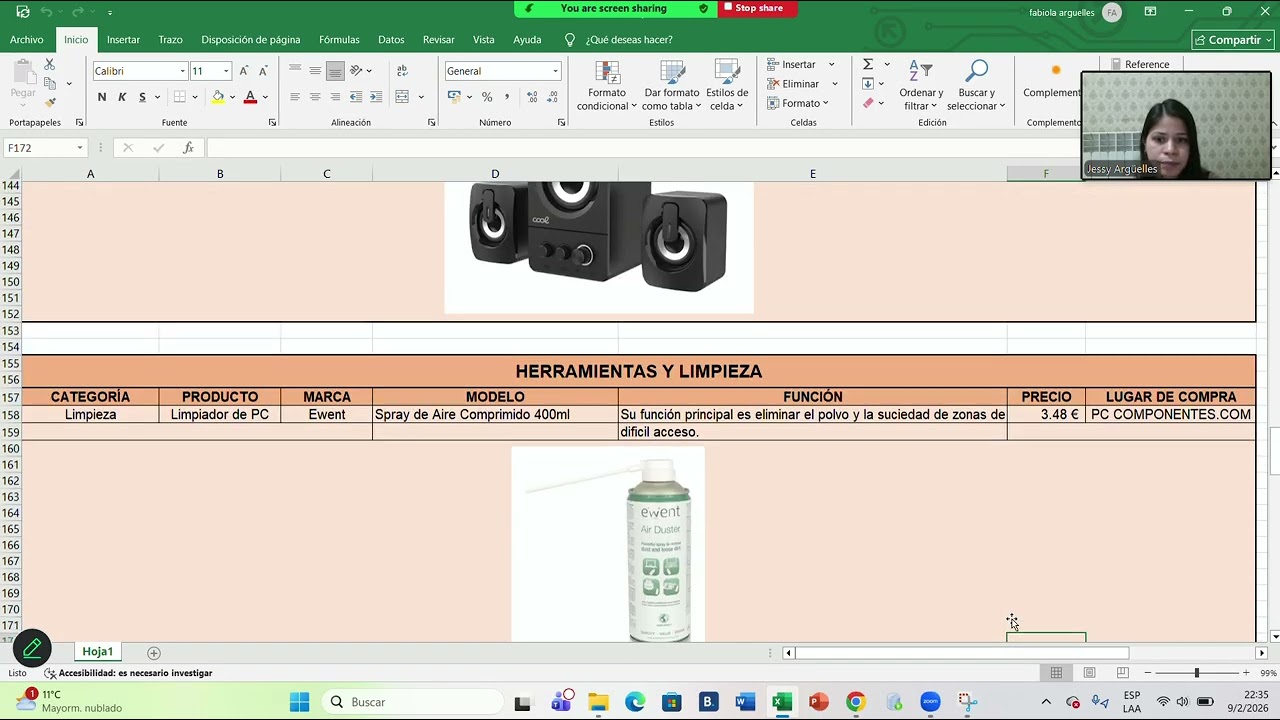Set vertical align middle
Image resolution: width=1280 pixels, height=720 pixels.
tap(315, 71)
